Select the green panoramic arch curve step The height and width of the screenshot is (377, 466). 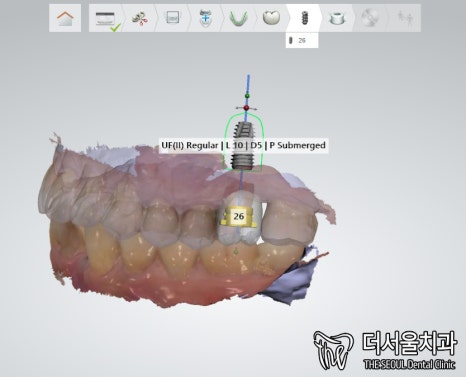238,18
